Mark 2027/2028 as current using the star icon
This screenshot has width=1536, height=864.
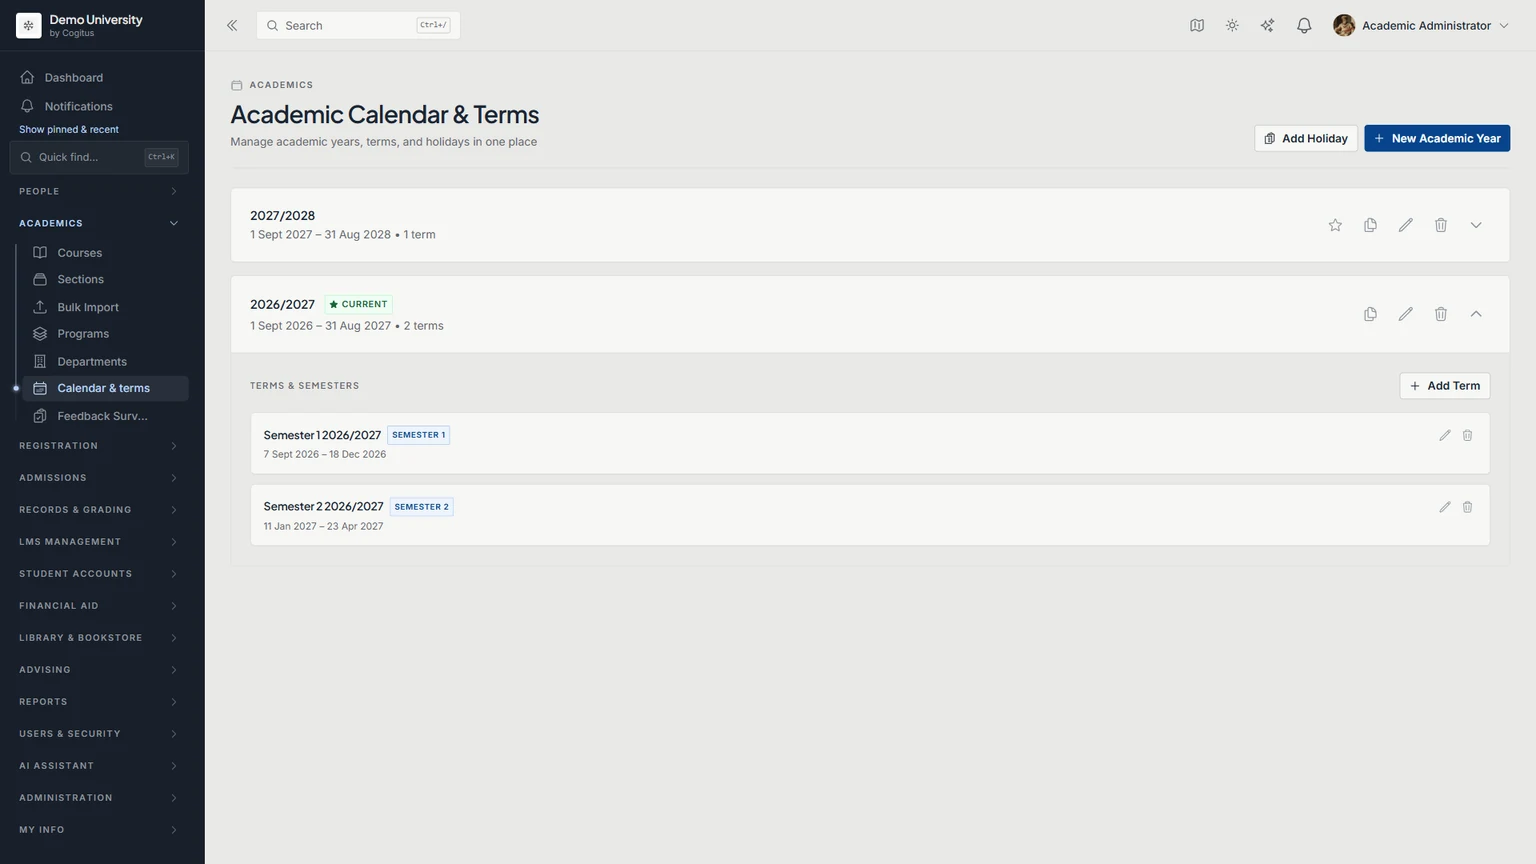pyautogui.click(x=1335, y=225)
